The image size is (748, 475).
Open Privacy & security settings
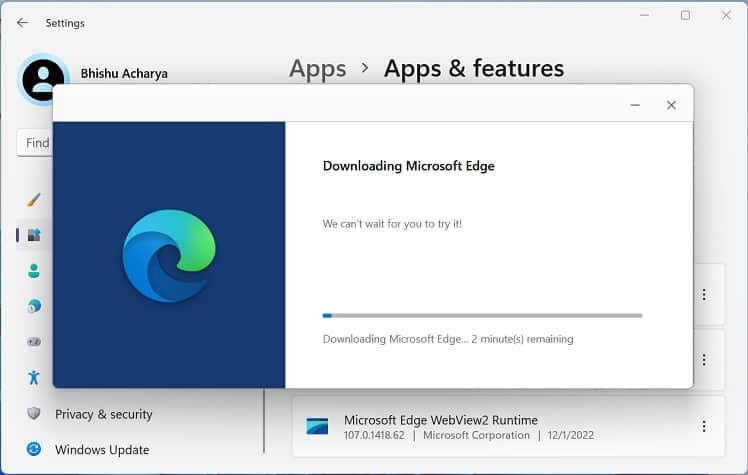[104, 414]
